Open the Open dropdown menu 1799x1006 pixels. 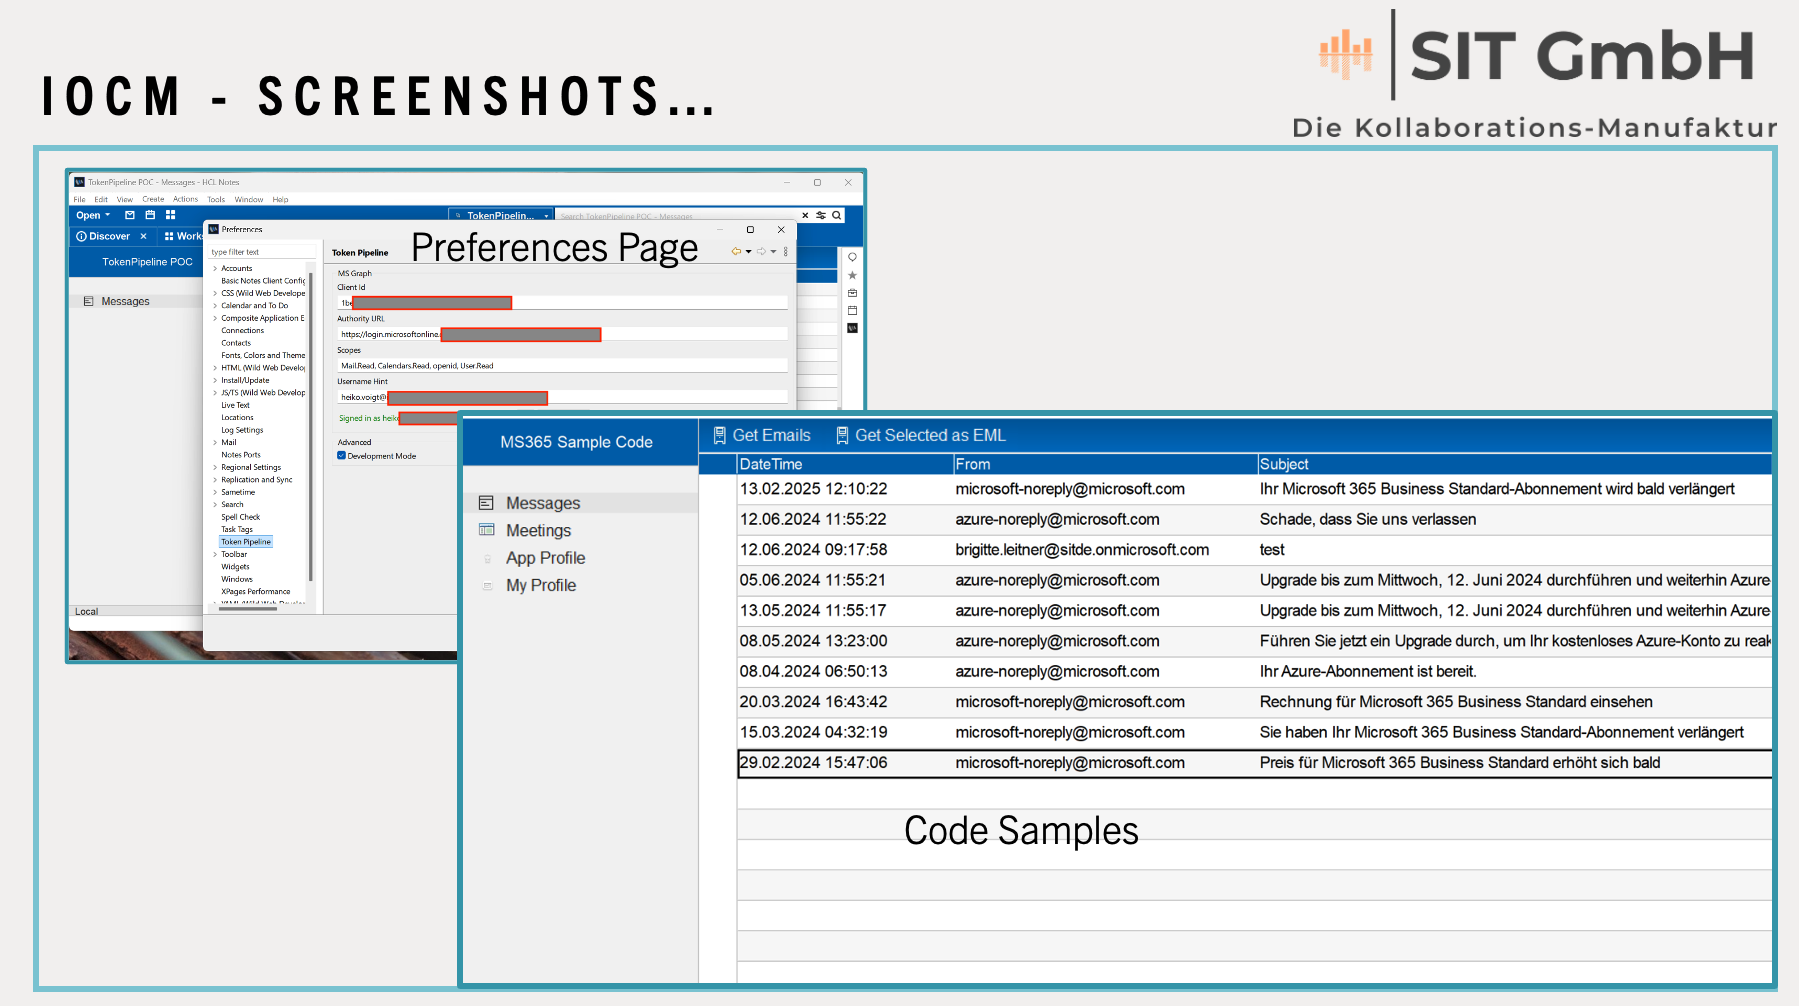coord(93,215)
